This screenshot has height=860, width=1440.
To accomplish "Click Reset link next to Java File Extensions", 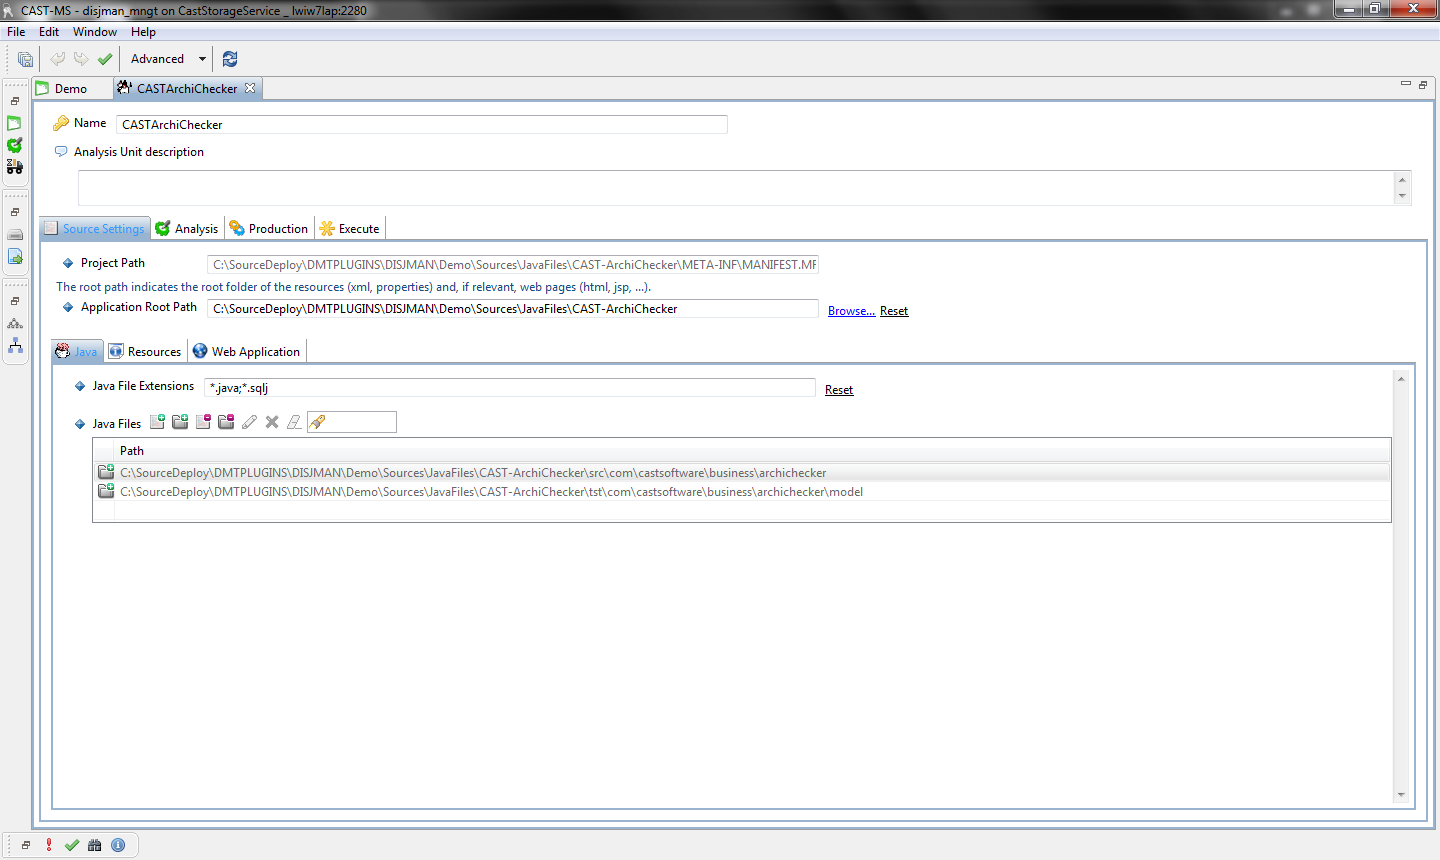I will (839, 390).
